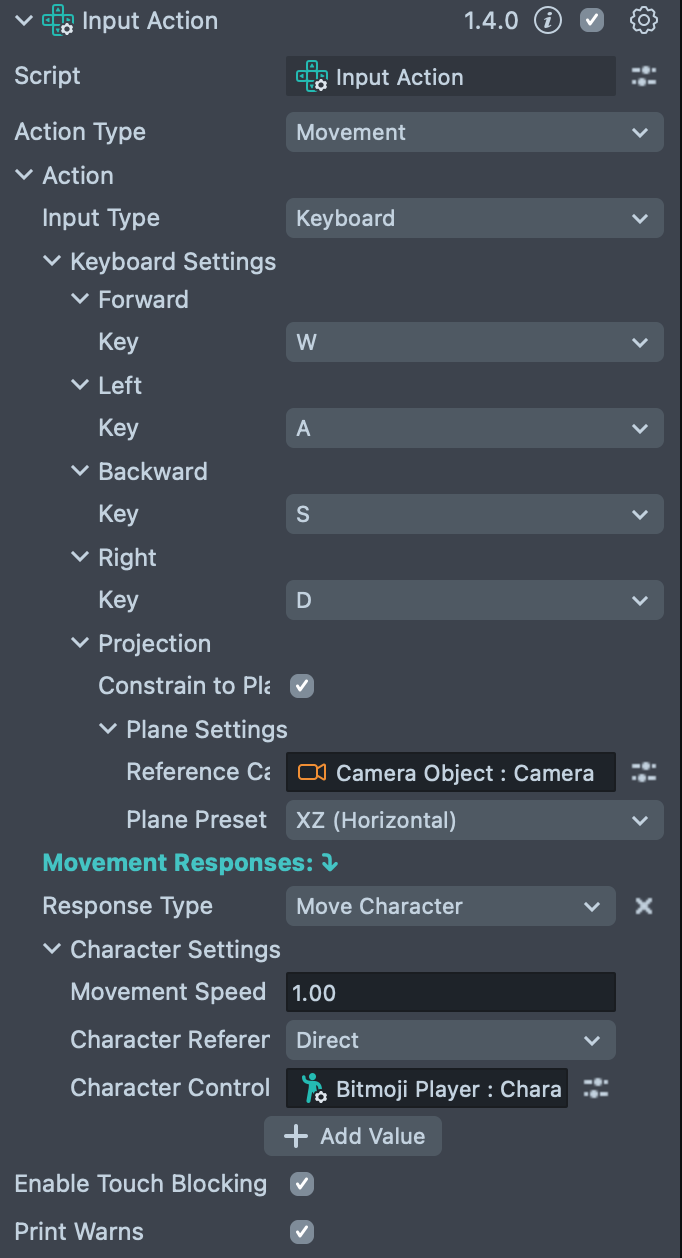Open the Plane Preset dropdown

coord(474,821)
